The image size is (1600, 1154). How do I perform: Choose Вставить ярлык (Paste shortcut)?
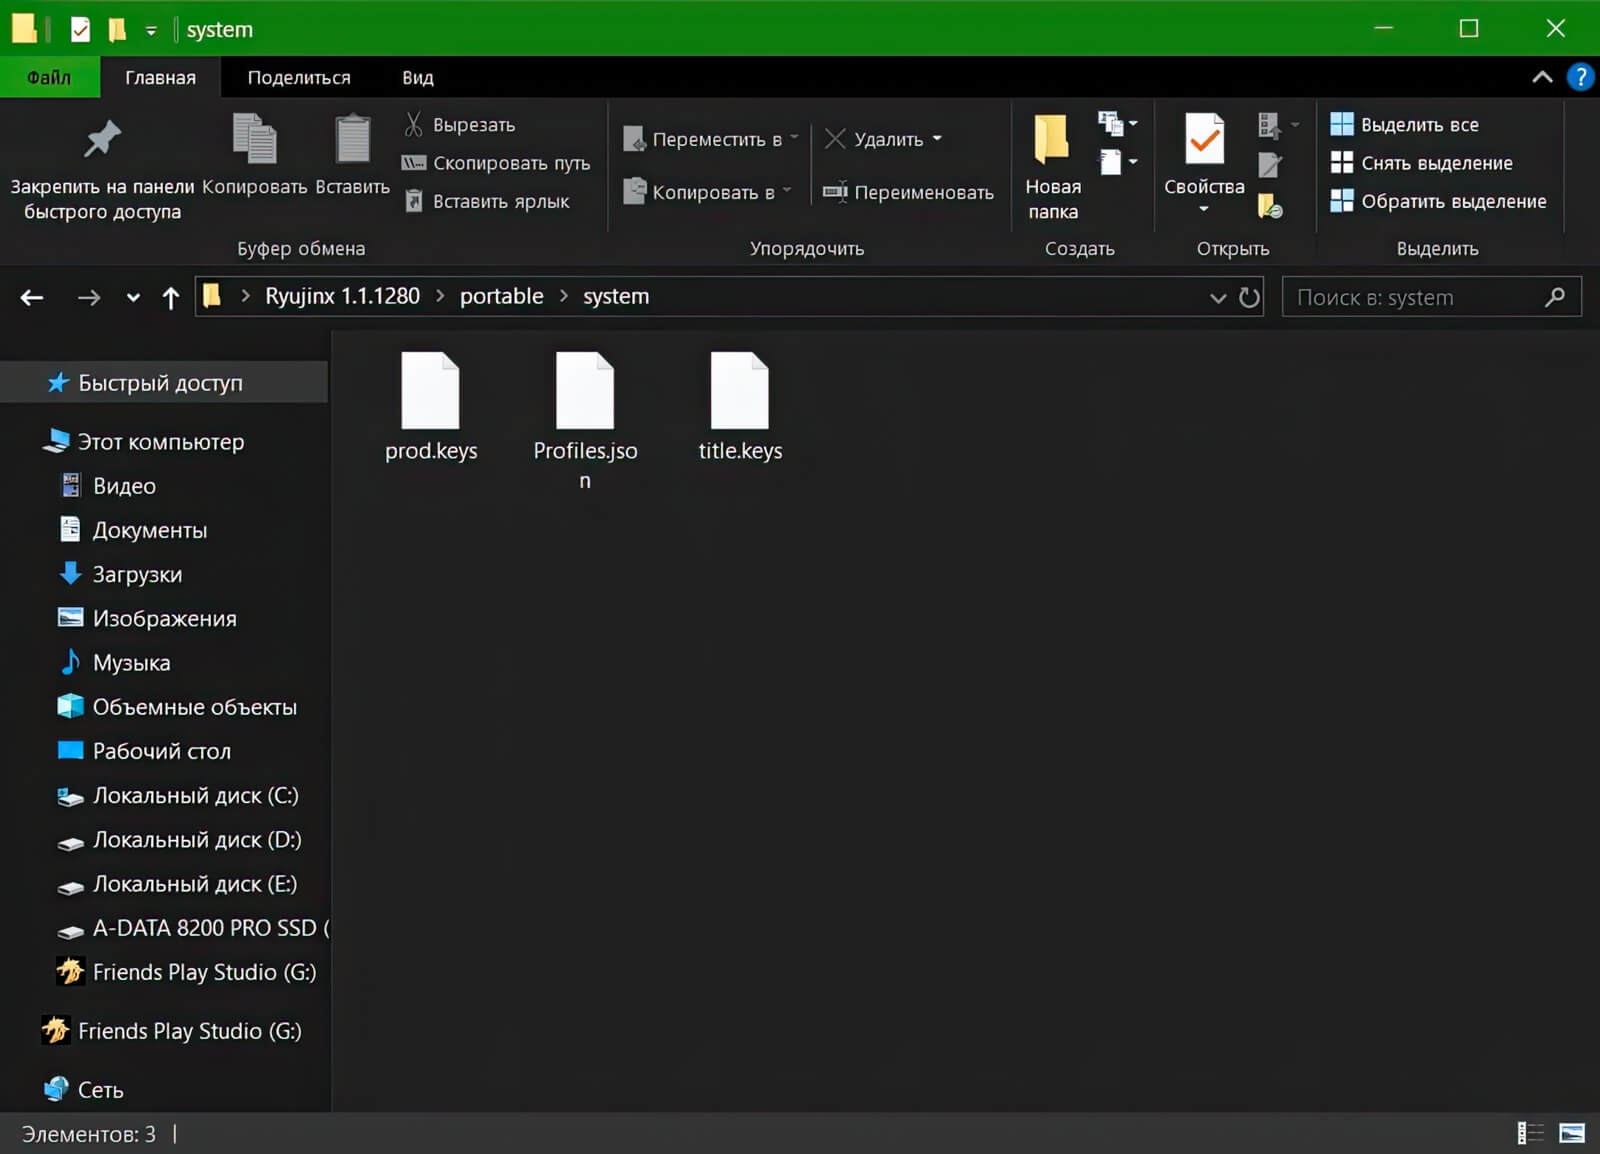pos(487,201)
